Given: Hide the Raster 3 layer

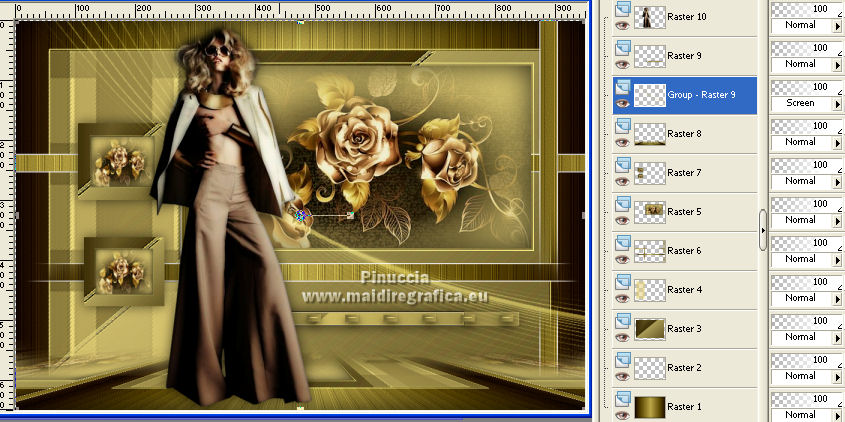Looking at the screenshot, I should 623,337.
